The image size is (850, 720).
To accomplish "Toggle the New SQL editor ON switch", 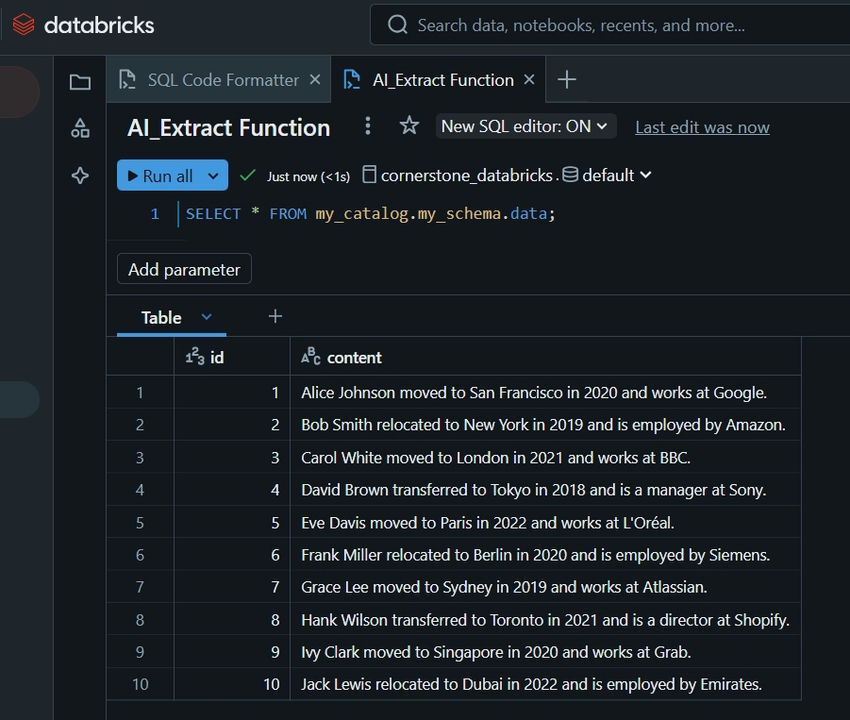I will pyautogui.click(x=527, y=127).
